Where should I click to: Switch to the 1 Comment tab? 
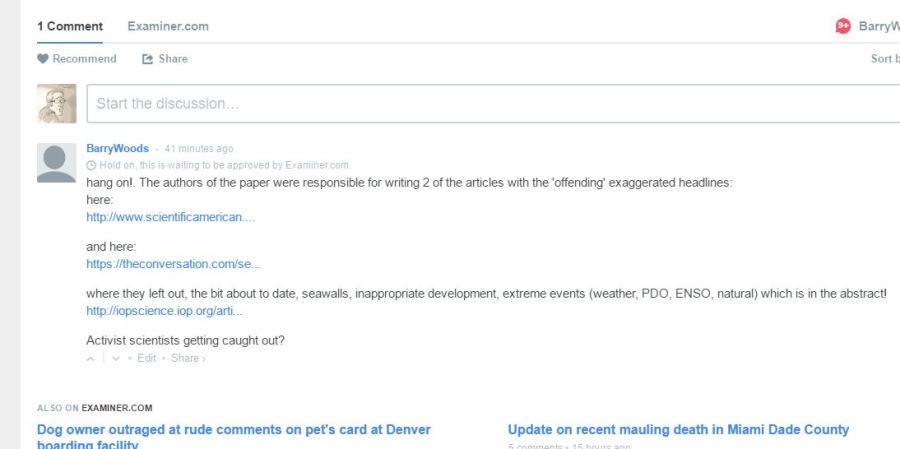pos(70,26)
